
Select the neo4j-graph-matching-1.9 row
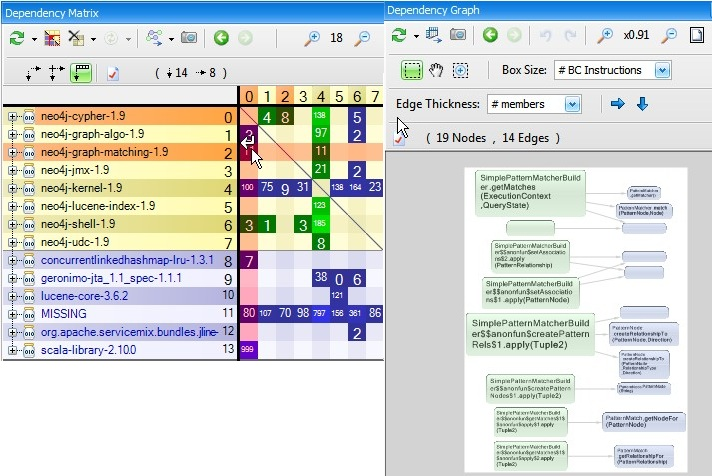pos(120,152)
